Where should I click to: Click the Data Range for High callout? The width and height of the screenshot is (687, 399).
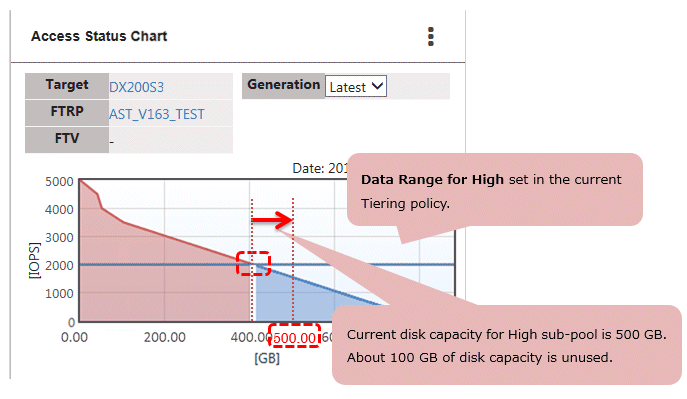[x=495, y=191]
